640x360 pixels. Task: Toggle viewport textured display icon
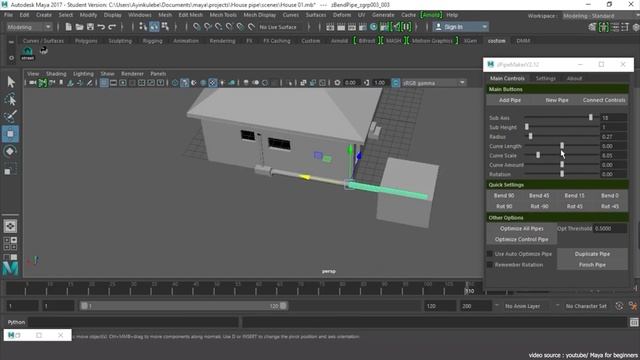point(213,83)
